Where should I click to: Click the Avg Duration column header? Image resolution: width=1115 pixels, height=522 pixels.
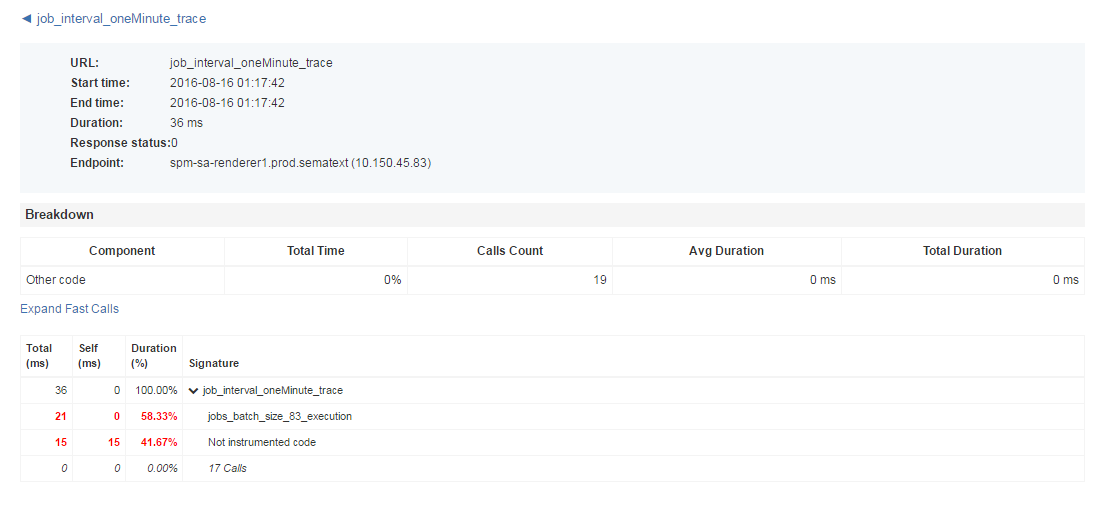[727, 251]
